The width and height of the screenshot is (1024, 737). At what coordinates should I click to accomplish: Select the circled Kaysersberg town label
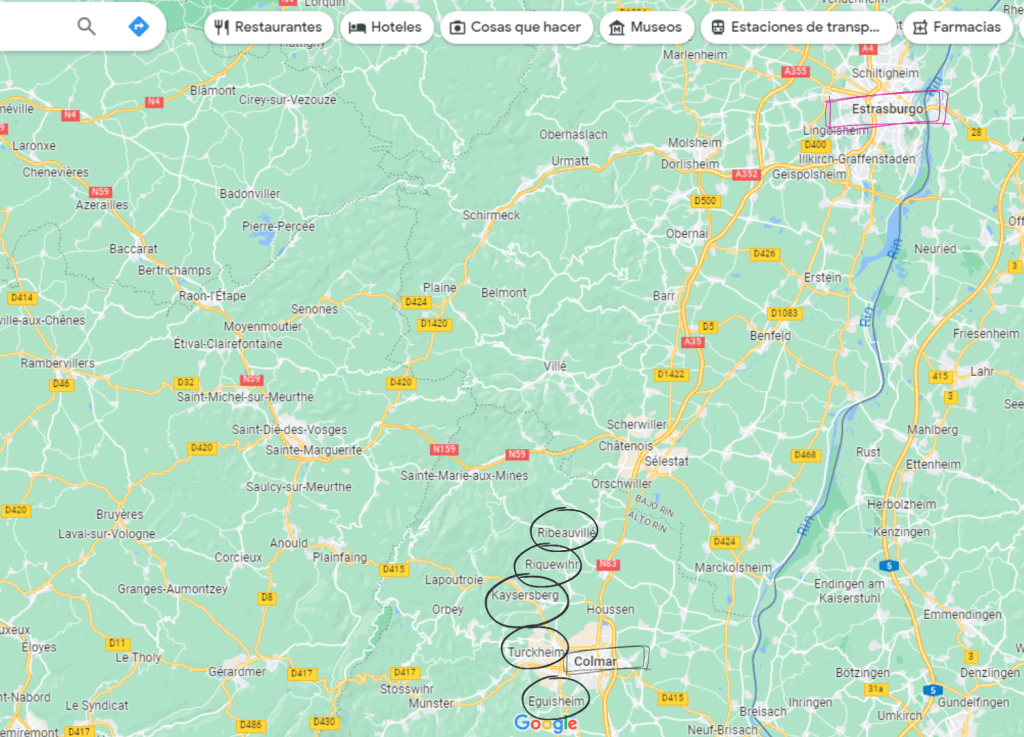(x=525, y=595)
